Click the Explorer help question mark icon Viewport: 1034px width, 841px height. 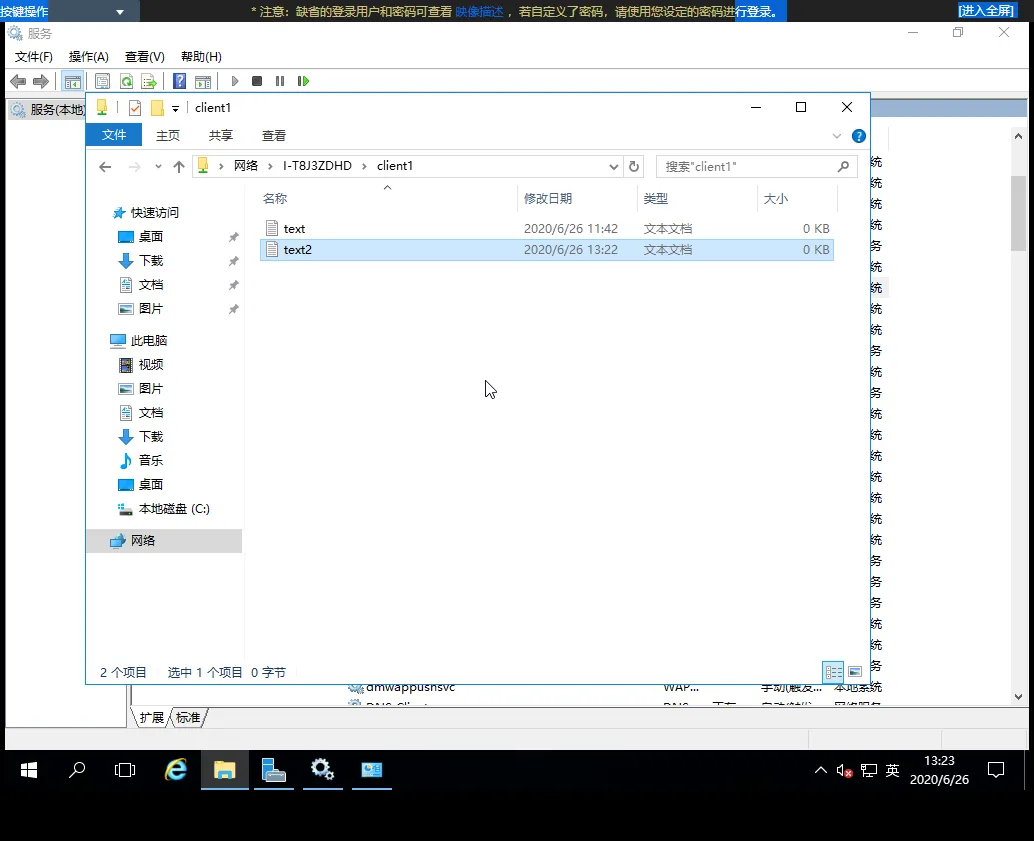(x=858, y=136)
